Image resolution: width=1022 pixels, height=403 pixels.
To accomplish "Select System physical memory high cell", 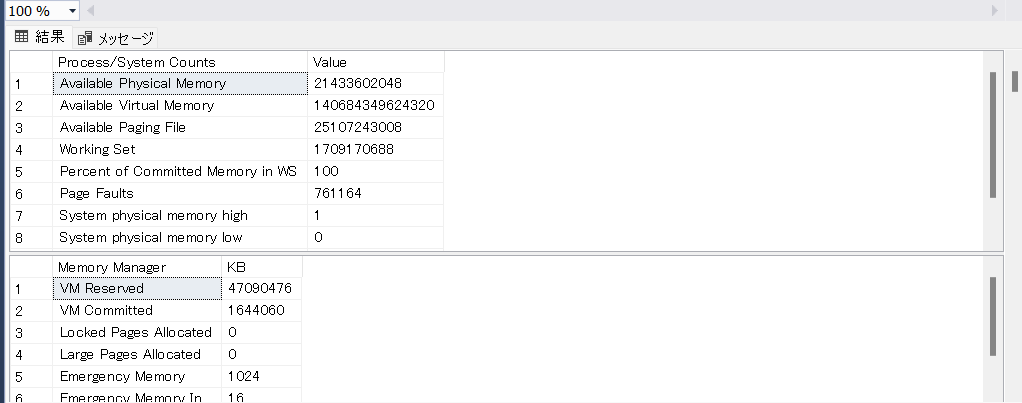I will [x=180, y=215].
